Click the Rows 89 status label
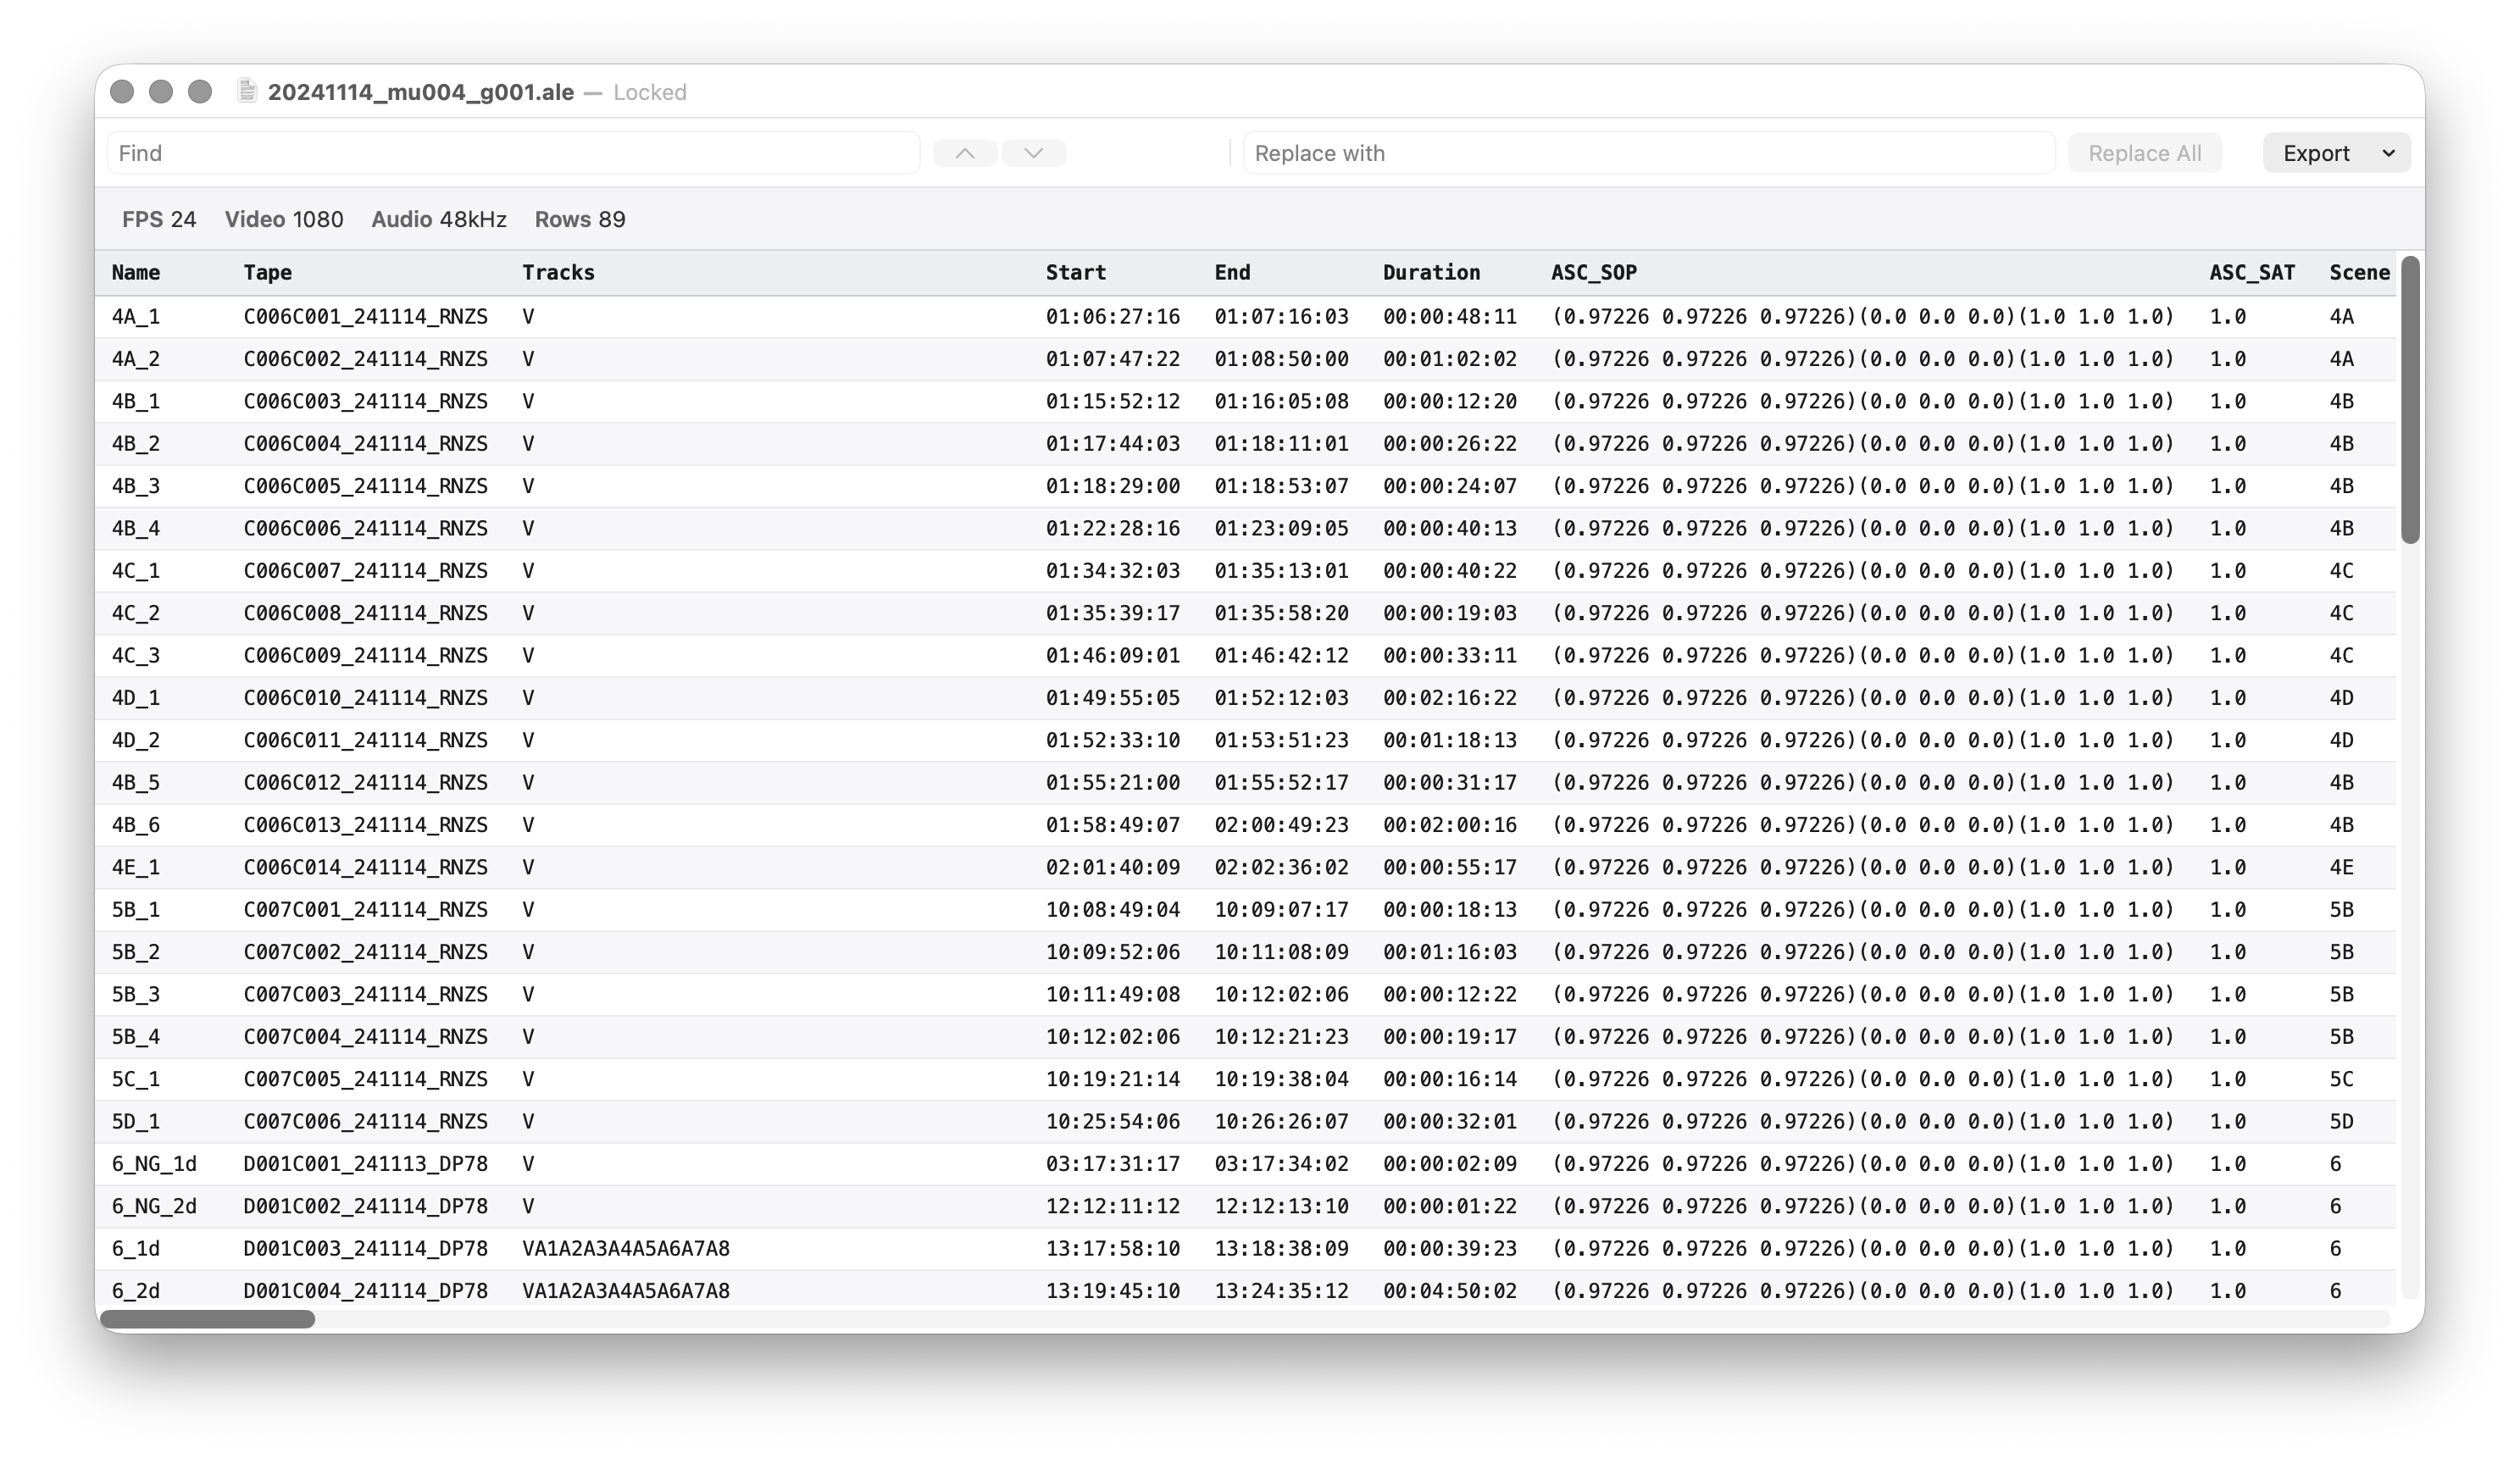Screen dimensions: 2520x1459 pyautogui.click(x=580, y=219)
